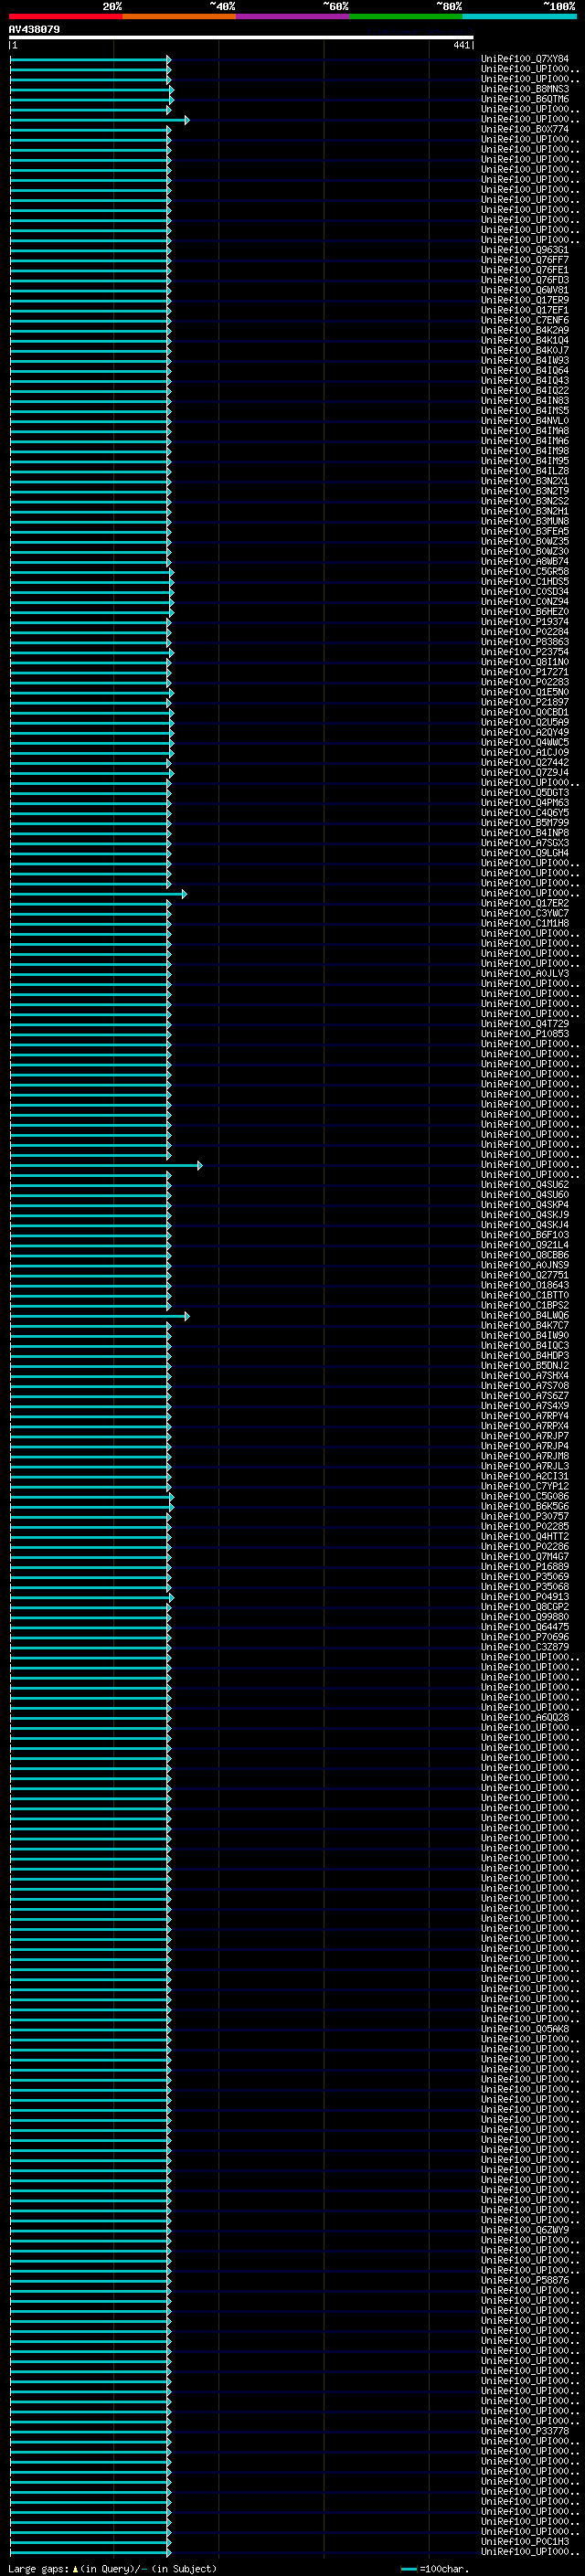Click label UniRef100_B6HEZ0
This screenshot has width=585, height=2576.
click(525, 612)
